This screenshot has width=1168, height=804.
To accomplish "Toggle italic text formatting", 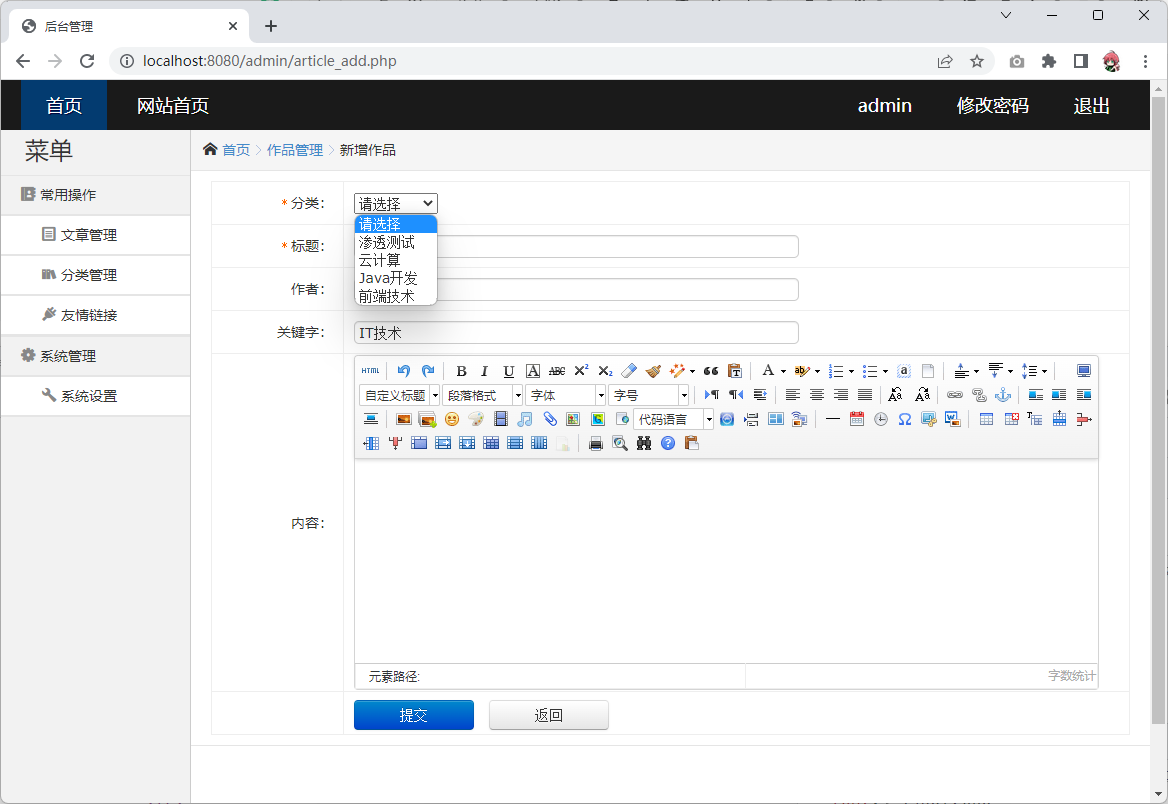I will (485, 371).
